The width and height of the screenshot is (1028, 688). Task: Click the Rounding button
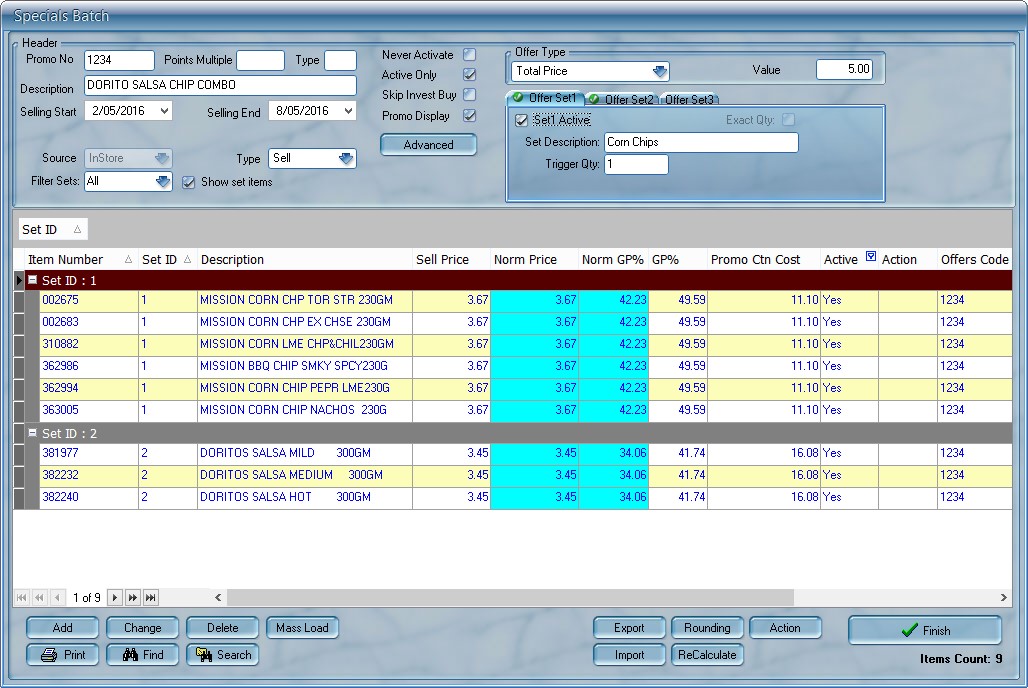point(707,628)
